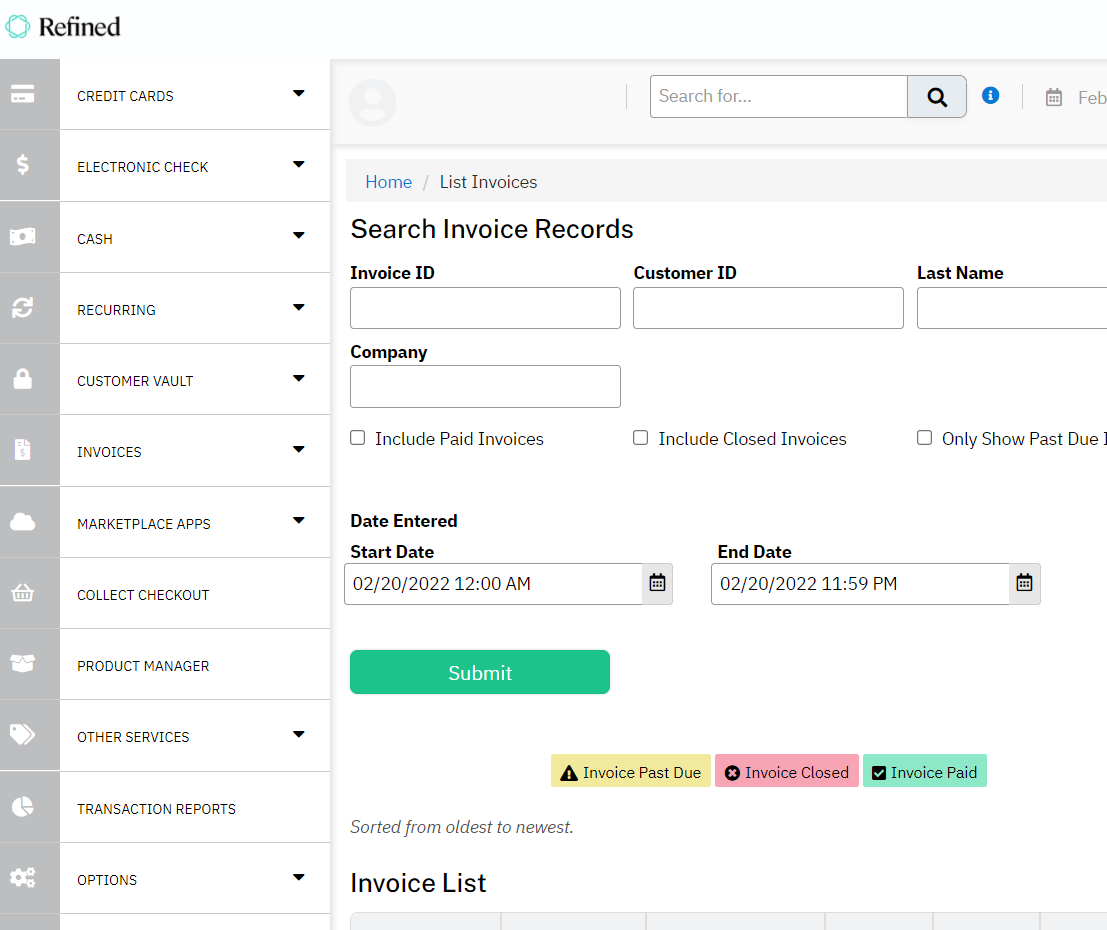Click the Customer Vault padlock icon

pyautogui.click(x=23, y=378)
